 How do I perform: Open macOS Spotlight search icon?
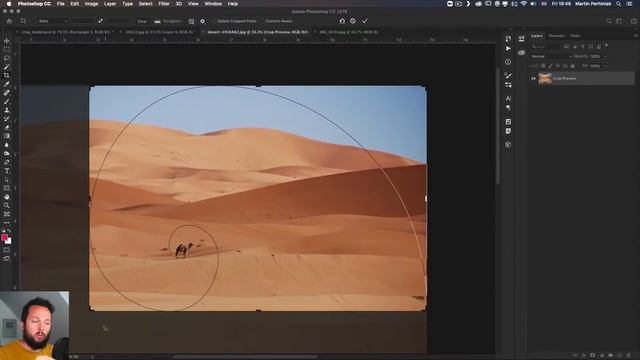(x=619, y=4)
